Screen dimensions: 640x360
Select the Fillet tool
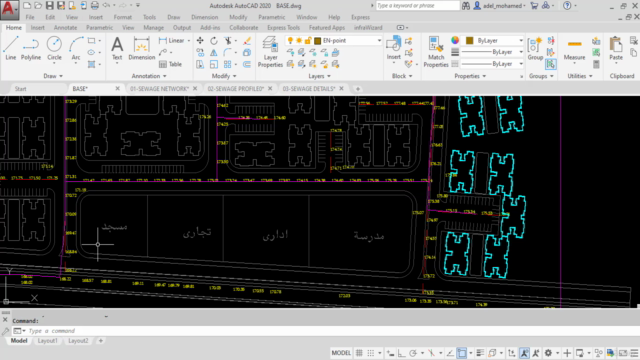227,52
